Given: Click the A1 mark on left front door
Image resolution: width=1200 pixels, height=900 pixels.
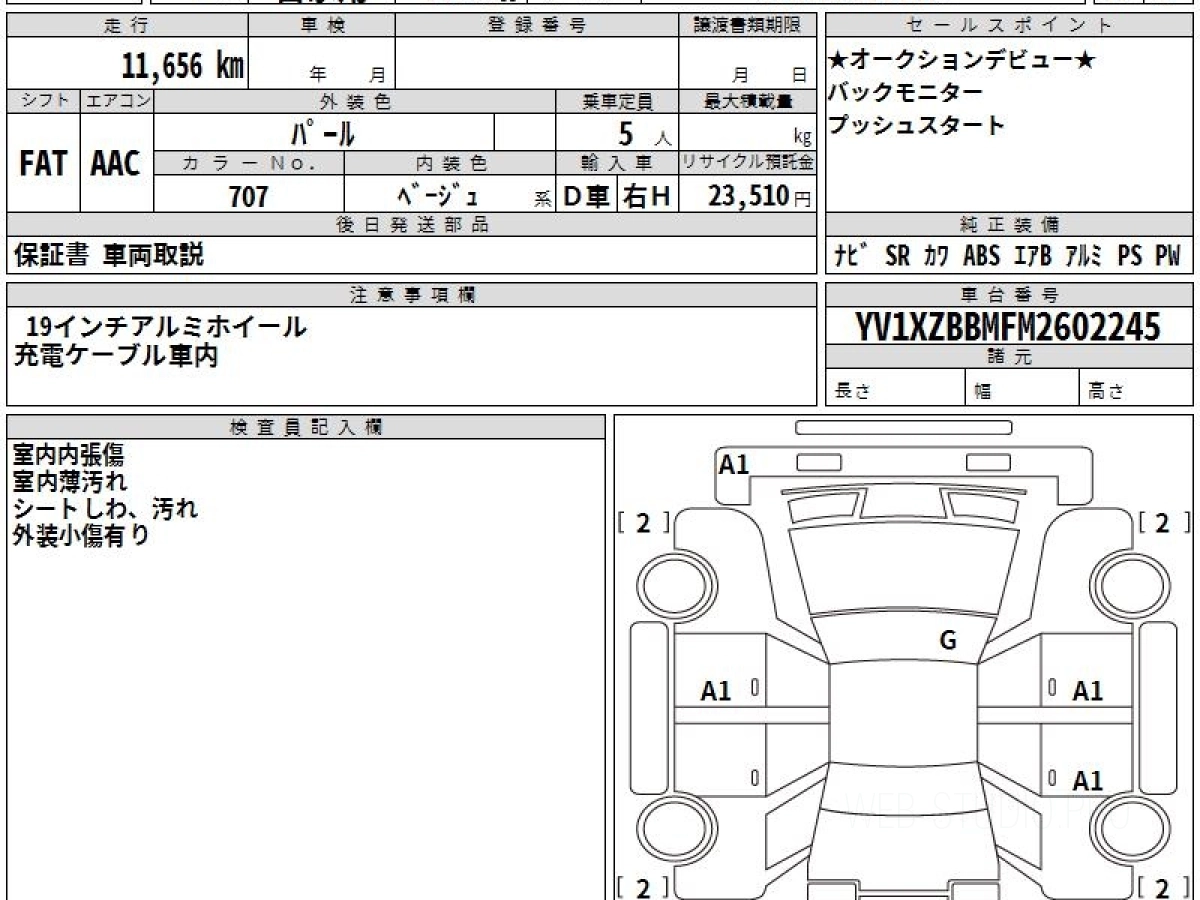Looking at the screenshot, I should (716, 690).
